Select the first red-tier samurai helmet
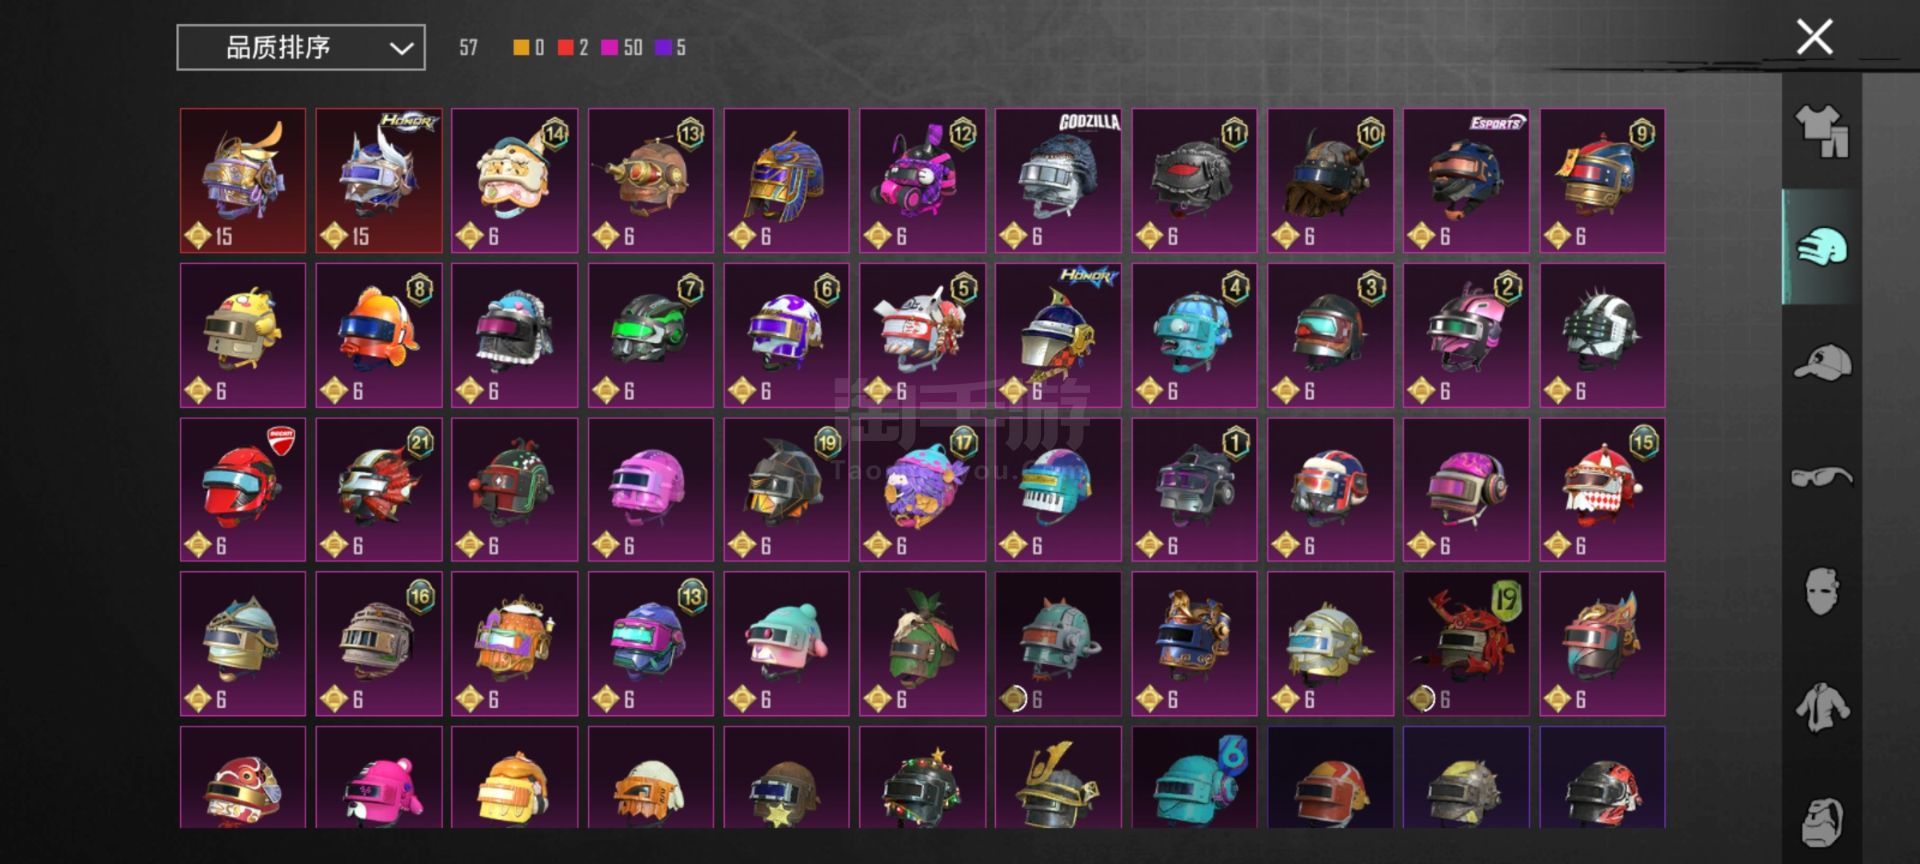The width and height of the screenshot is (1920, 864). (x=242, y=180)
